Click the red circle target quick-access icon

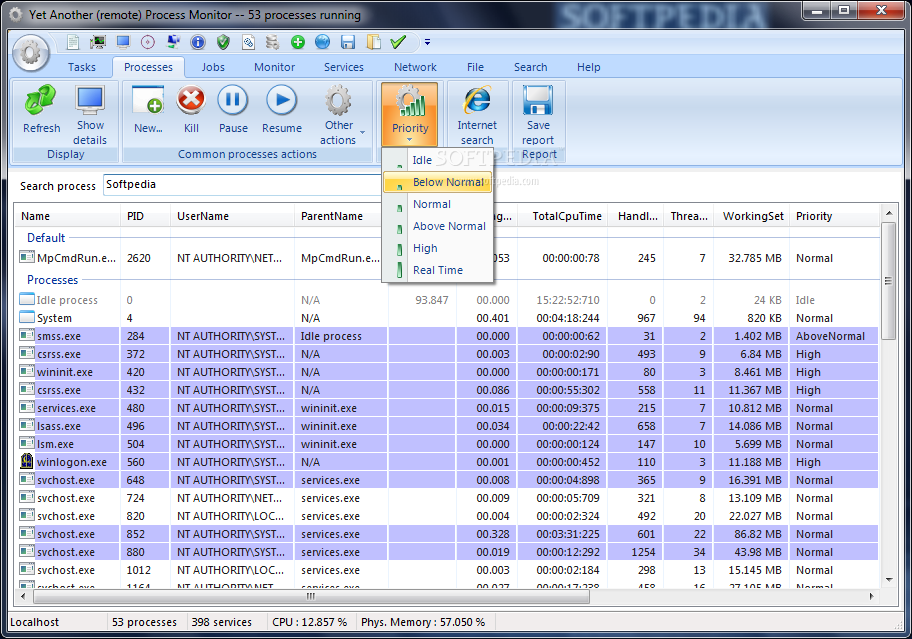148,42
